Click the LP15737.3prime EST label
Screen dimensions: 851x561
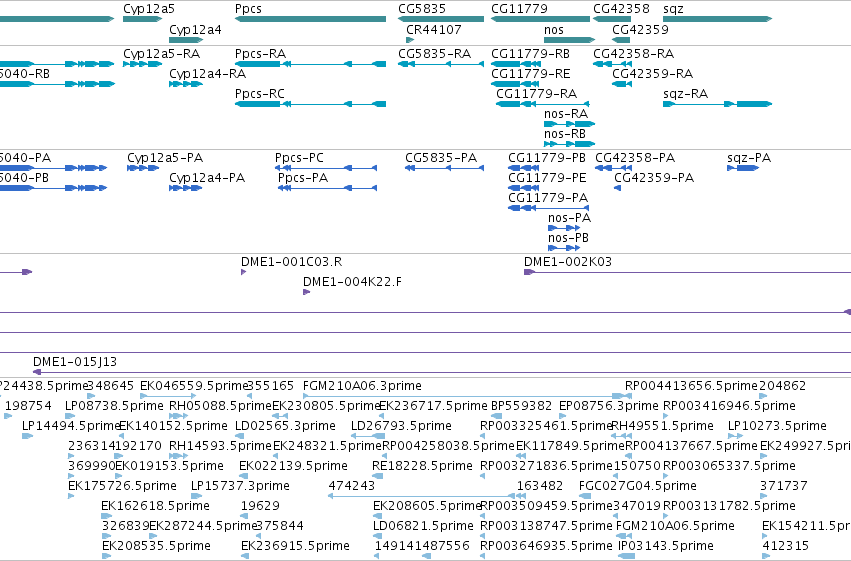pyautogui.click(x=240, y=486)
